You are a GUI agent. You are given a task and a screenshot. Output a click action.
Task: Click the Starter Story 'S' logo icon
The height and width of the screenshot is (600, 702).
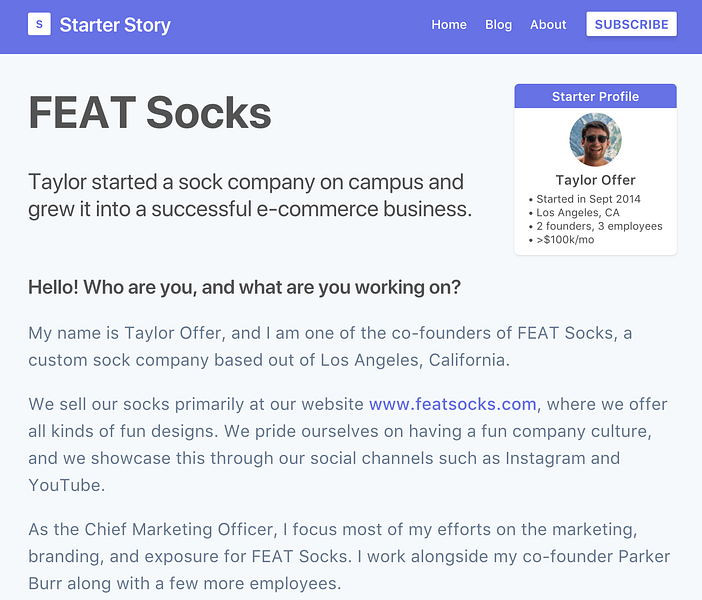pyautogui.click(x=39, y=24)
